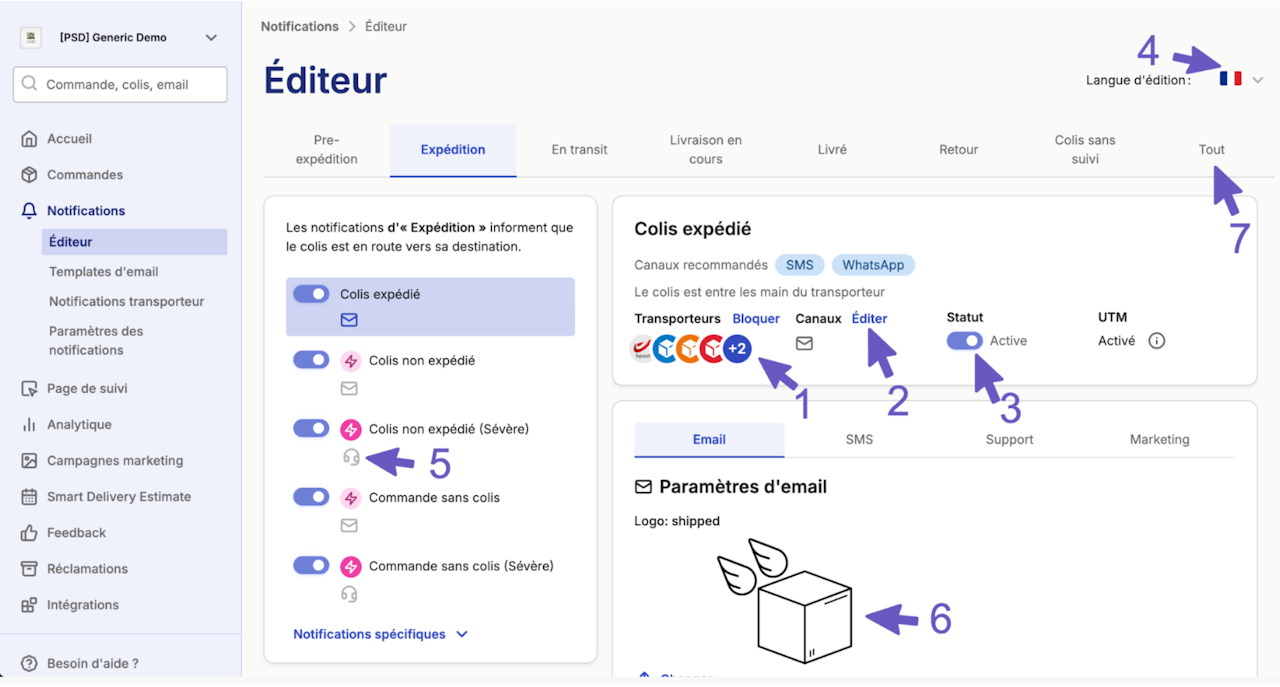Click the Smart Delivery Estimate calendar icon
Image resolution: width=1280 pixels, height=687 pixels.
[29, 497]
